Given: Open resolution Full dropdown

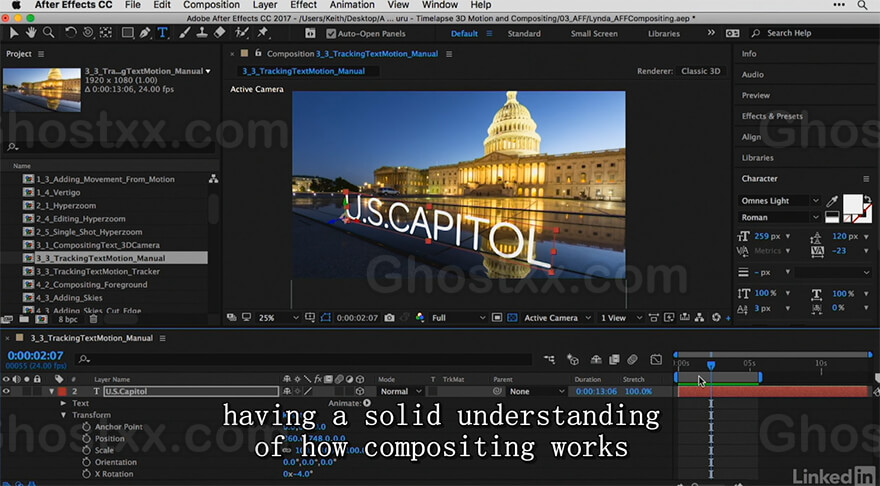Looking at the screenshot, I should point(458,318).
